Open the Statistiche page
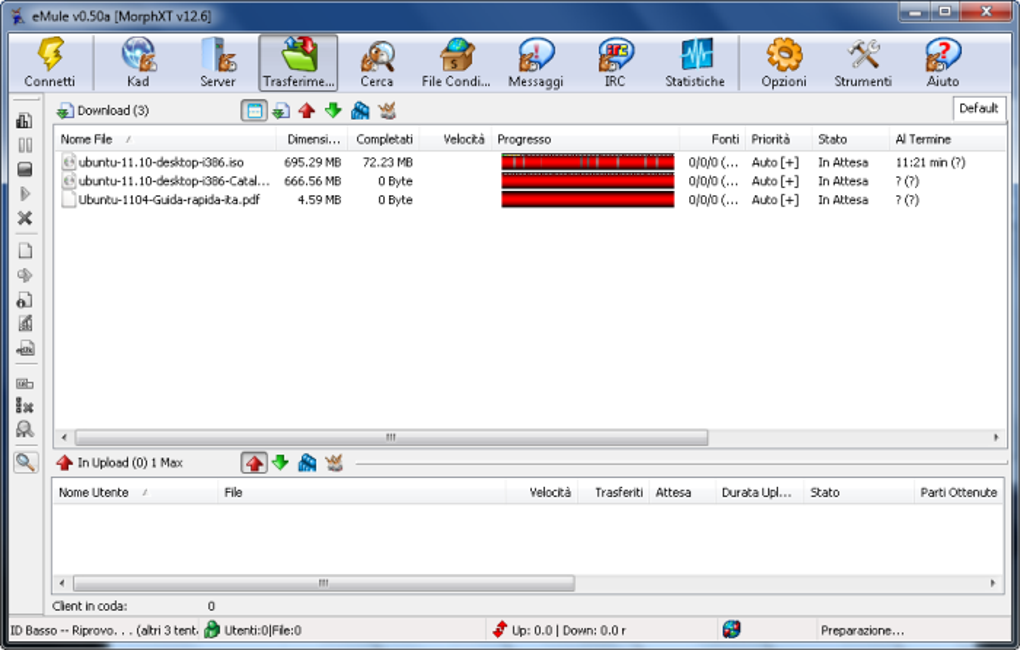The image size is (1020, 650). tap(695, 62)
